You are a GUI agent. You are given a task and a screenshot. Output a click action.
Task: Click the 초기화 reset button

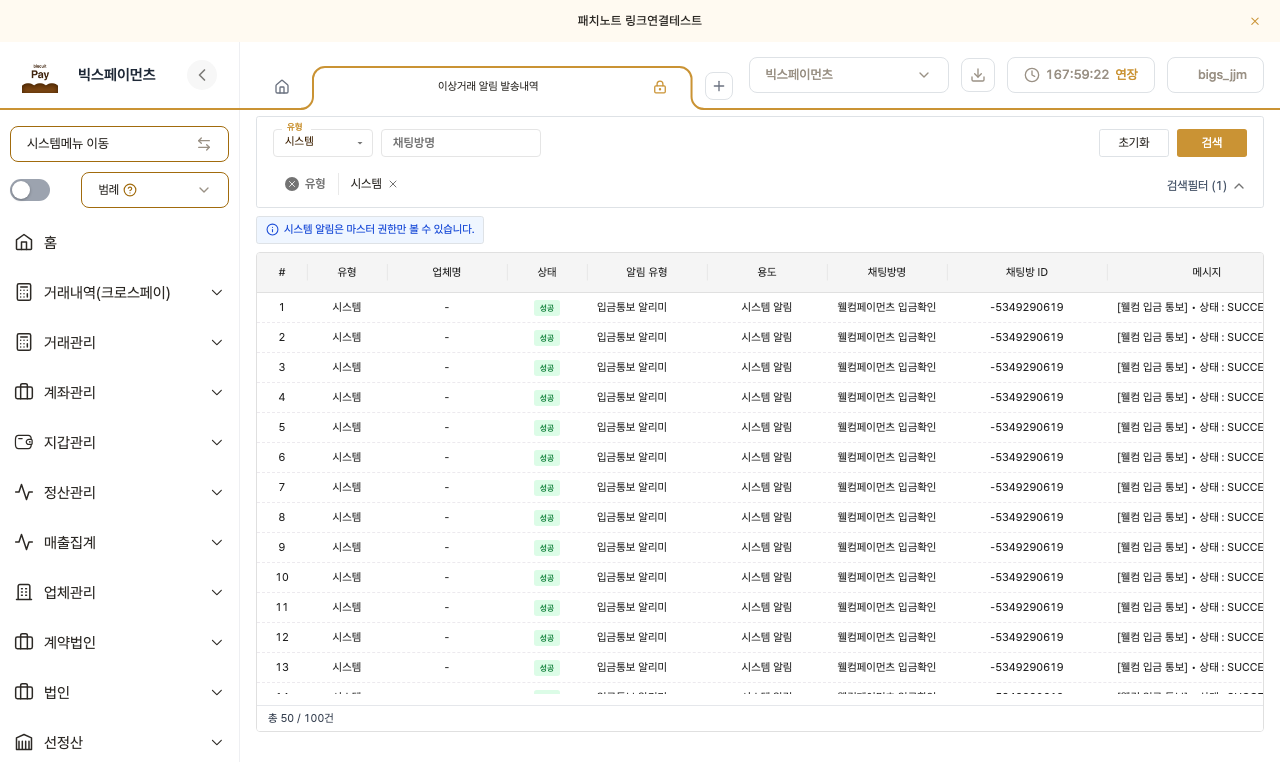click(x=1134, y=143)
